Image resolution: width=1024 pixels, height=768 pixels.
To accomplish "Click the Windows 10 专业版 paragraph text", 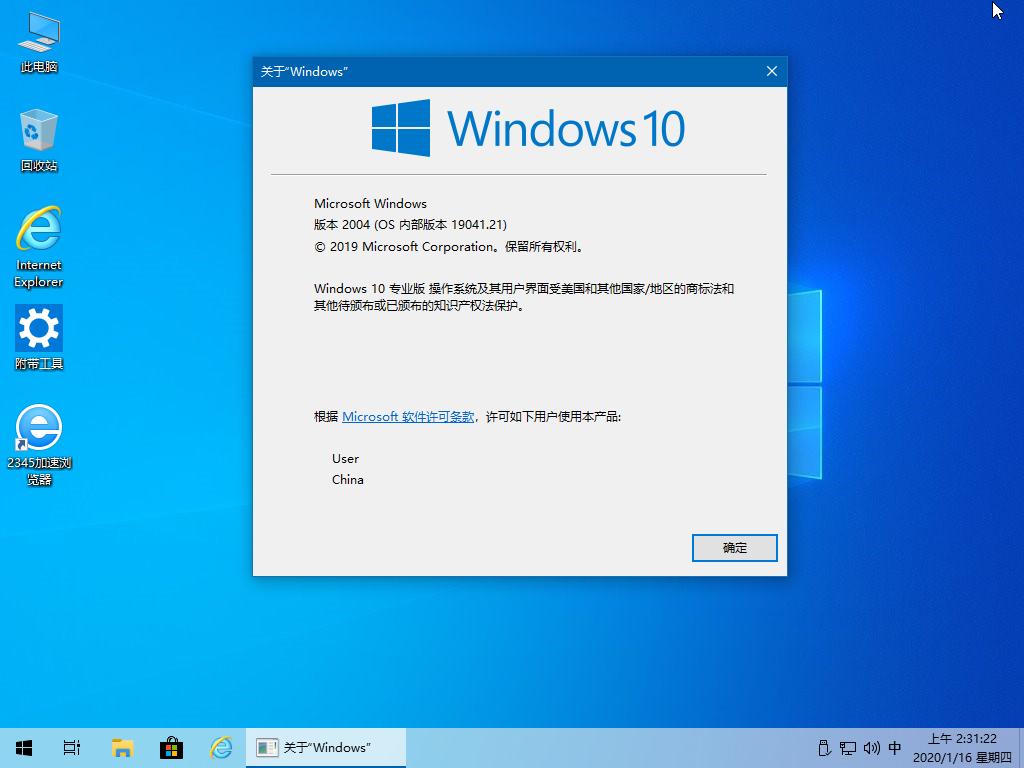I will (x=524, y=297).
